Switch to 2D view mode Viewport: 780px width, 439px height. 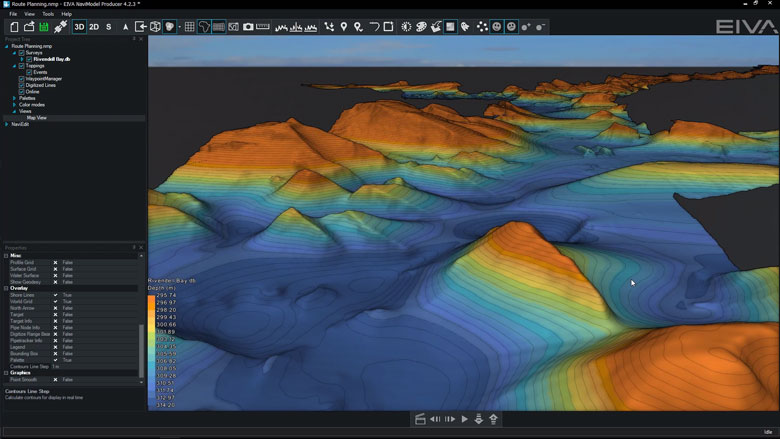pos(94,27)
